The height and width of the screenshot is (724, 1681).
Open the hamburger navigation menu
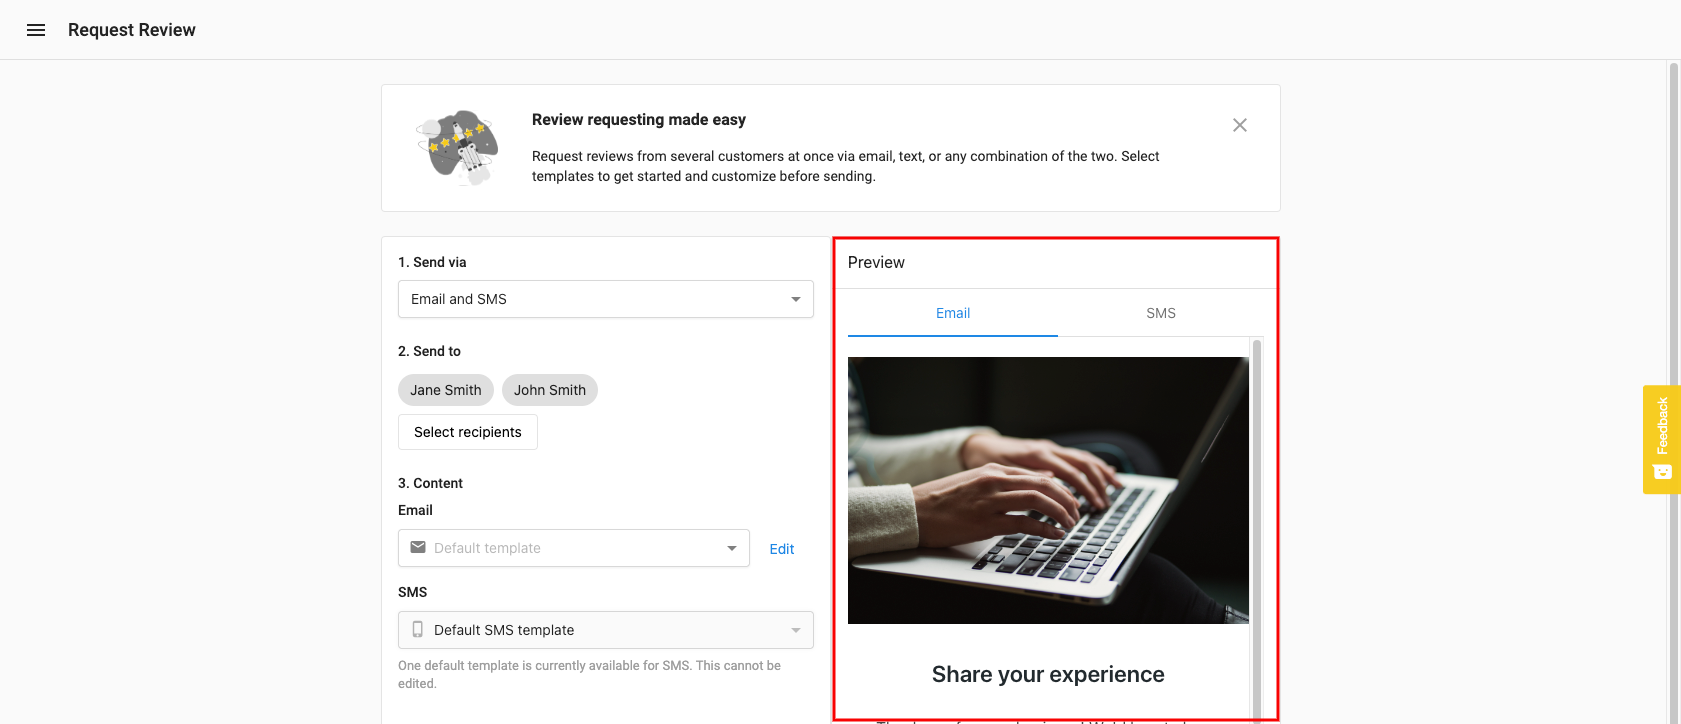36,30
